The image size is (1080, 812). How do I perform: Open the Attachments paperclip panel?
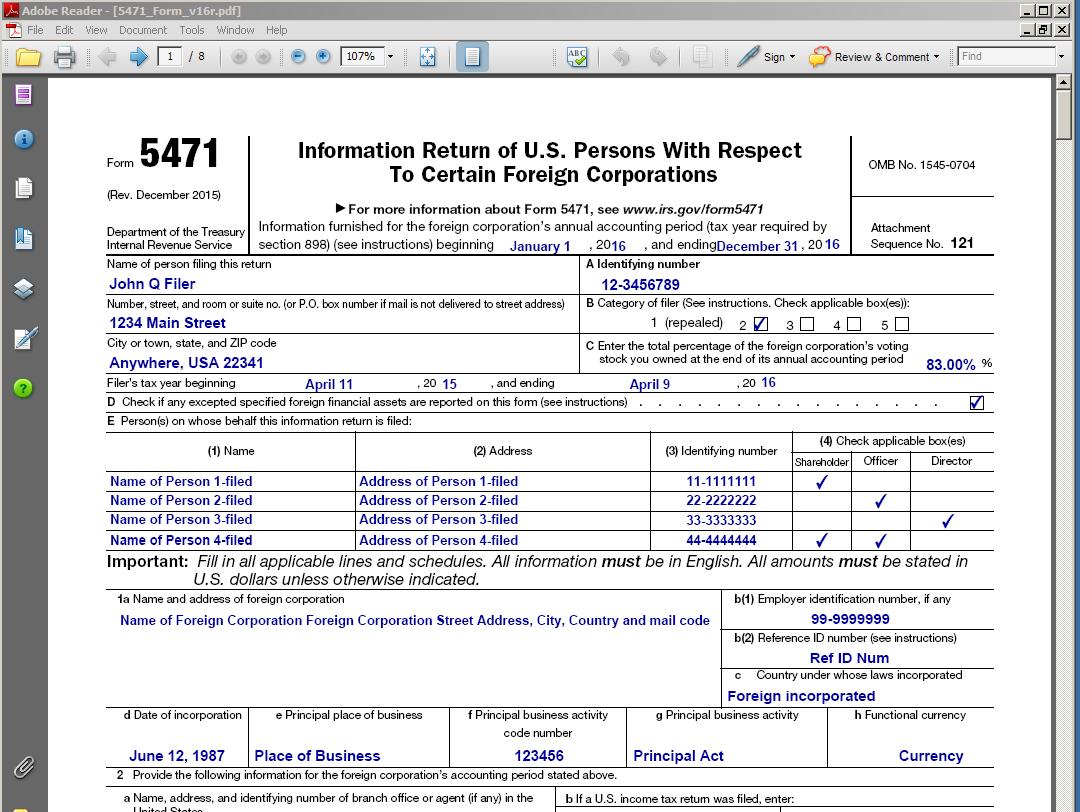(x=23, y=767)
